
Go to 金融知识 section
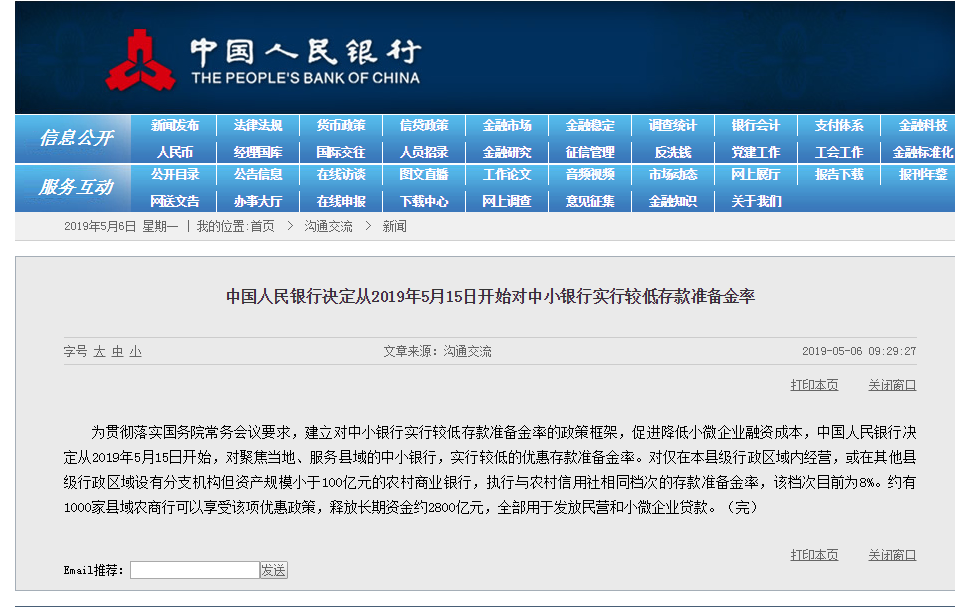coord(672,201)
